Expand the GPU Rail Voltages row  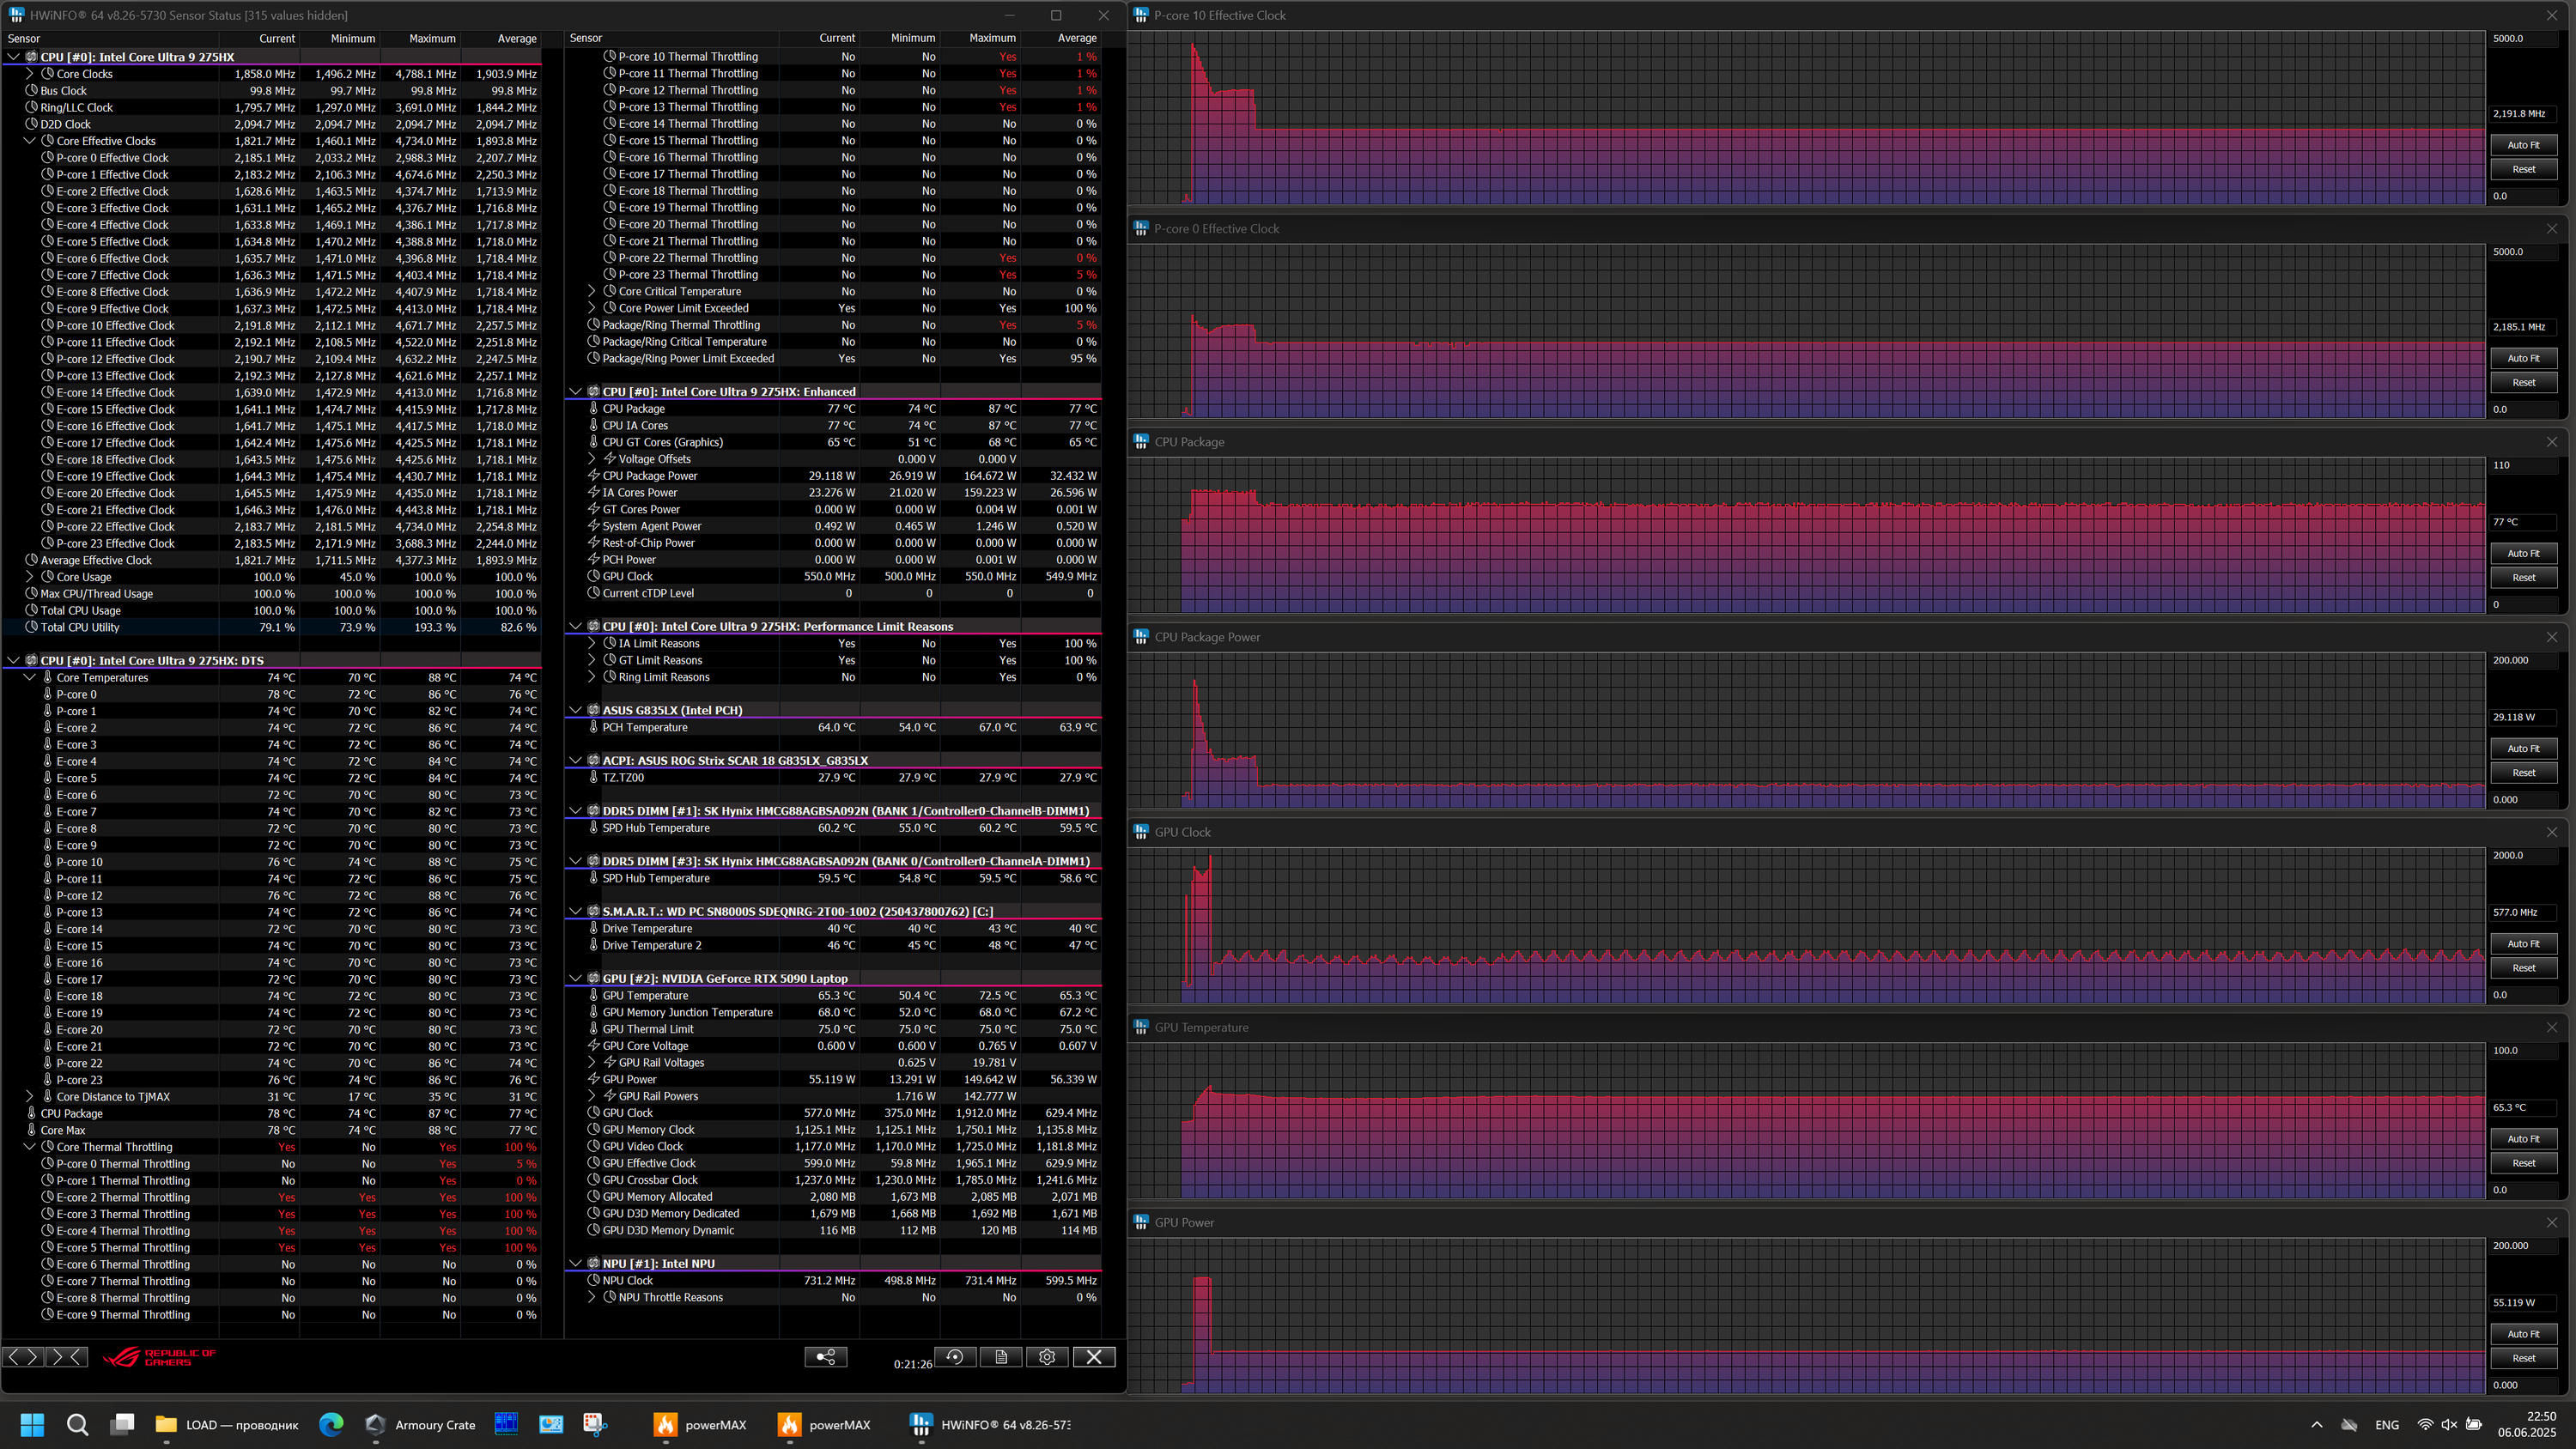click(x=592, y=1062)
